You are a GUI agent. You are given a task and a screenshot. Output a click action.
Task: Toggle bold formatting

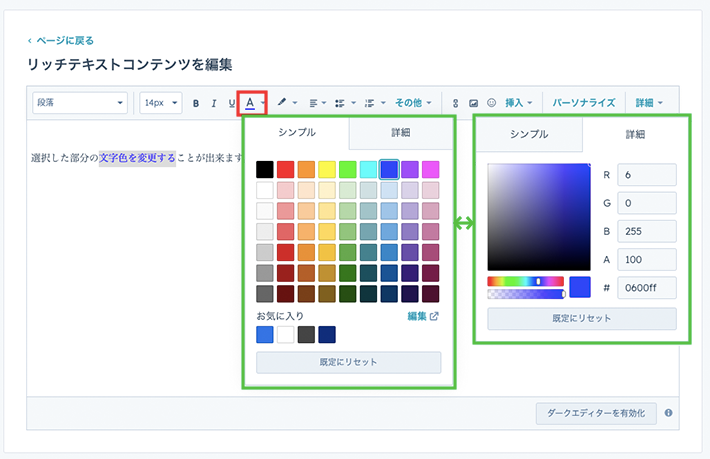[x=196, y=103]
